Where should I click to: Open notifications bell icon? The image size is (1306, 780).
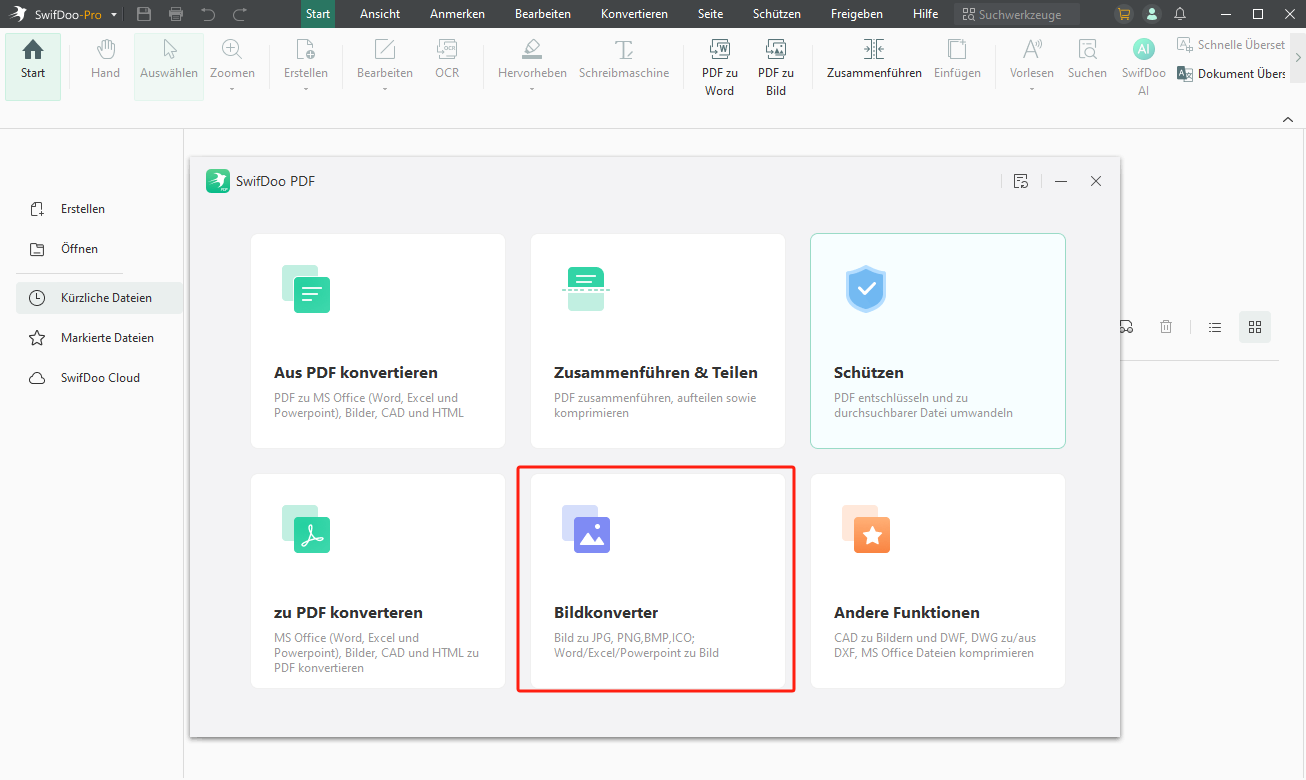(1180, 14)
